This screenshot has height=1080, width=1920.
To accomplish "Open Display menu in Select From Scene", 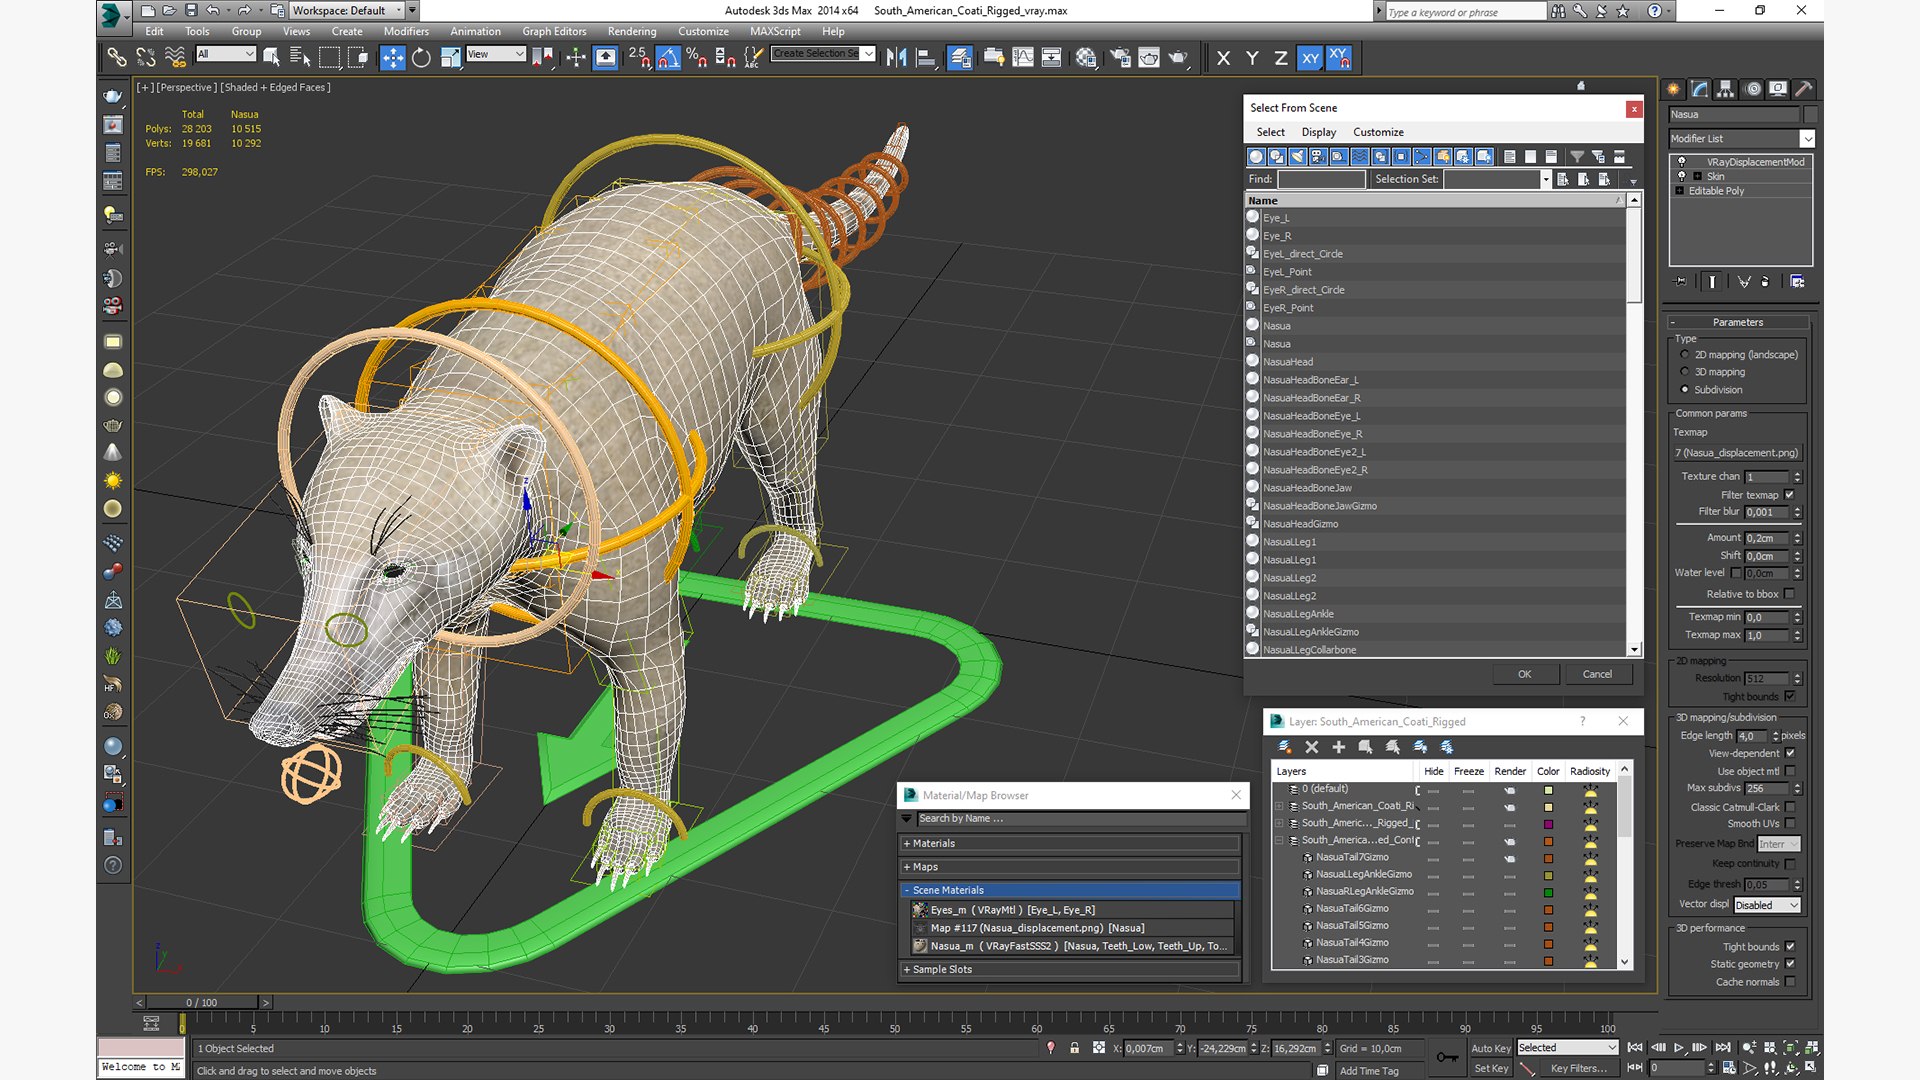I will (1318, 132).
